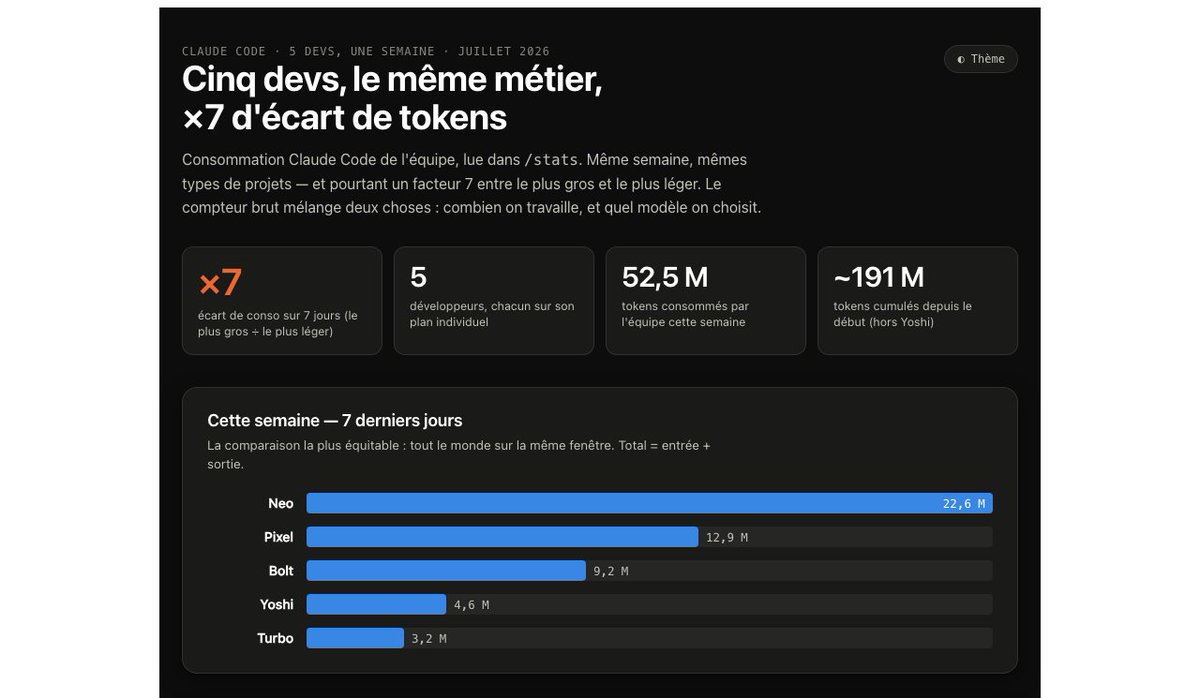Click the half-circle icon in Thème button
This screenshot has height=698, width=1200.
(x=961, y=59)
